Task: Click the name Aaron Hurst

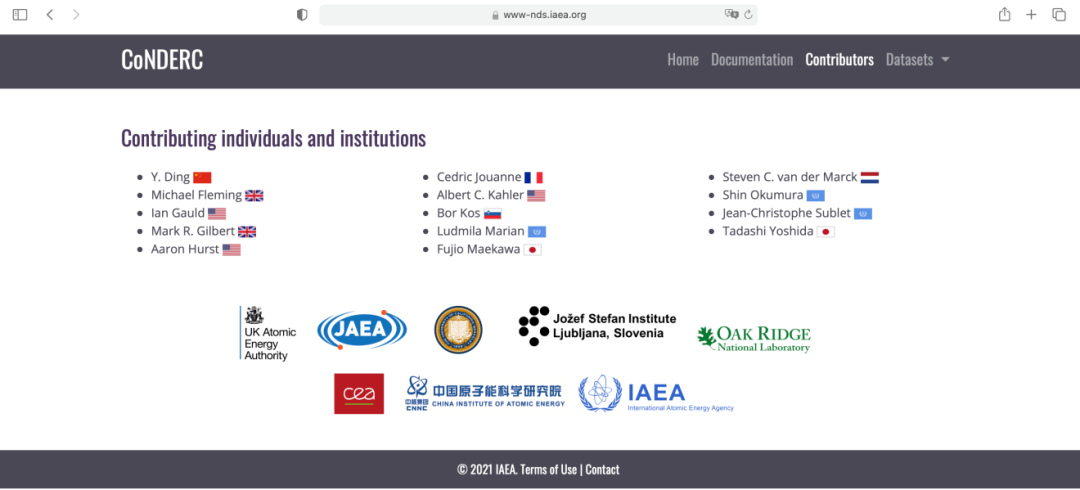Action: [x=185, y=249]
